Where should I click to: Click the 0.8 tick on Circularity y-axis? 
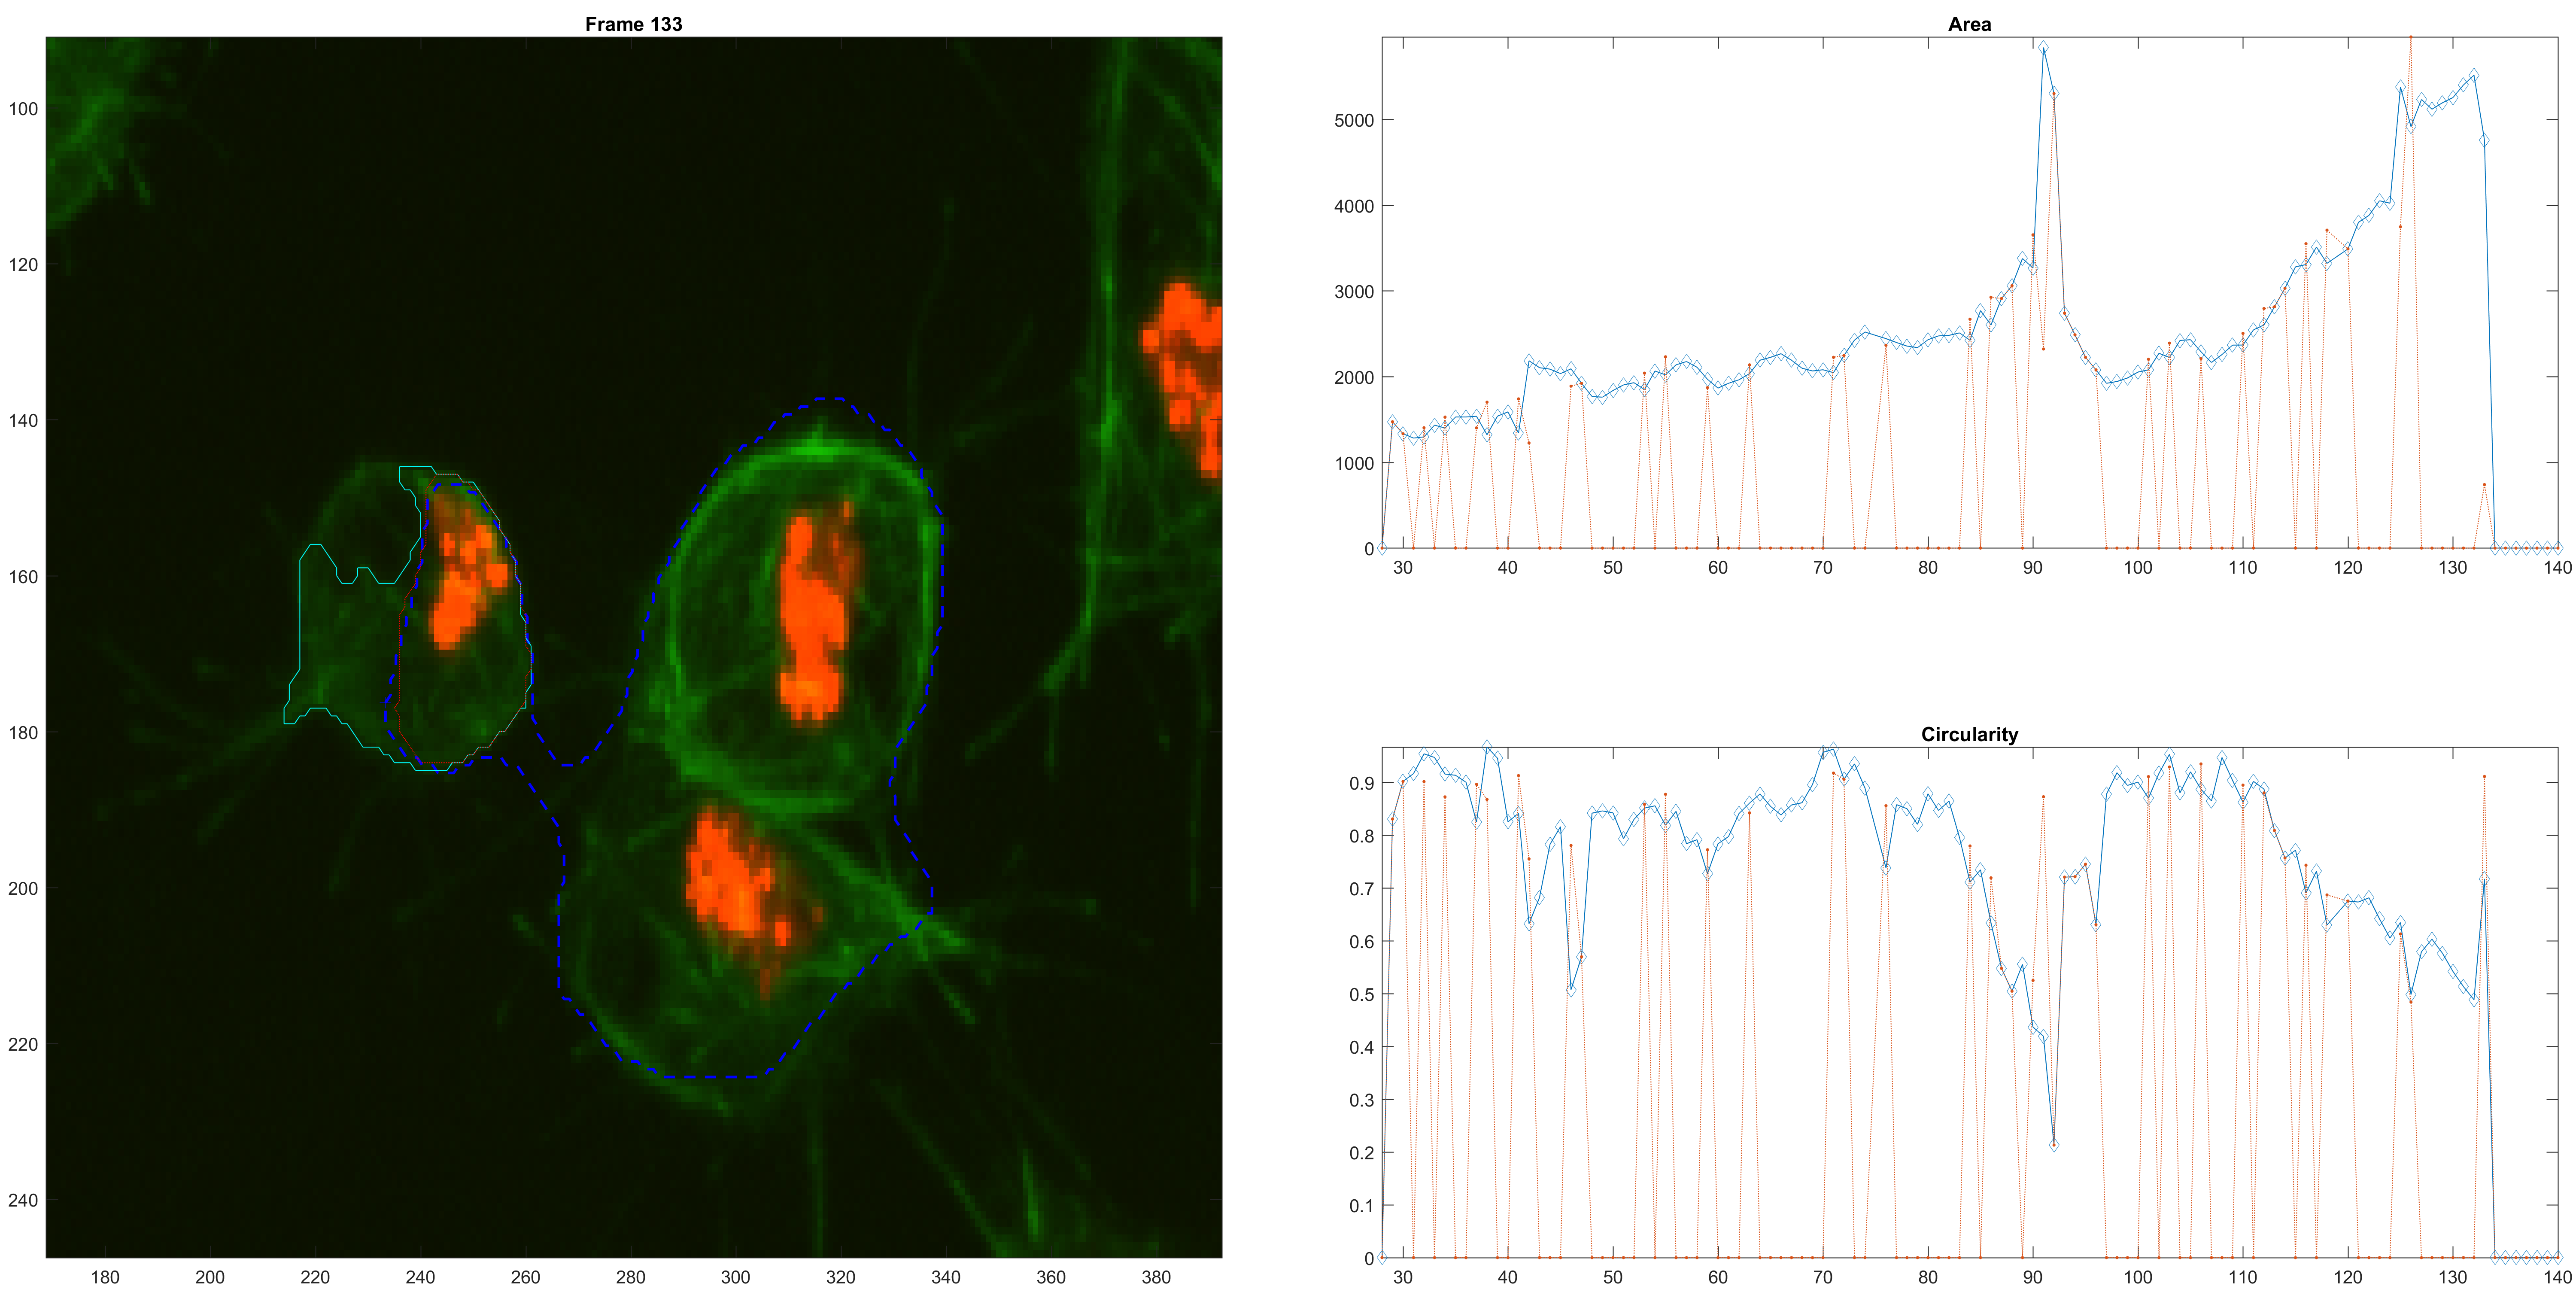[x=1361, y=836]
